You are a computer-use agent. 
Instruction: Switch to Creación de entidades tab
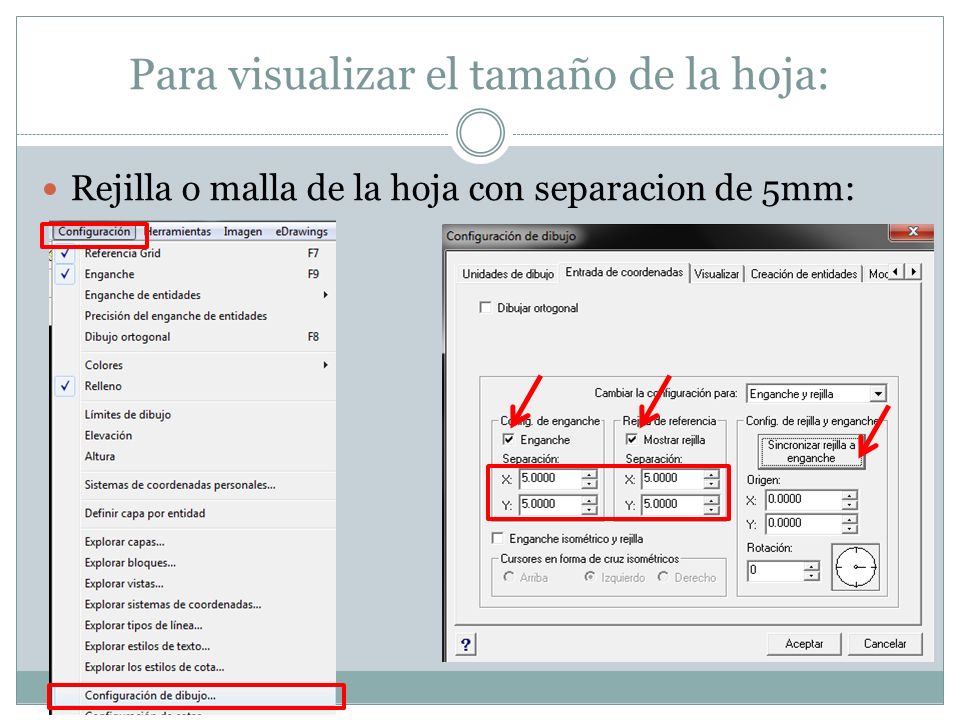(804, 274)
